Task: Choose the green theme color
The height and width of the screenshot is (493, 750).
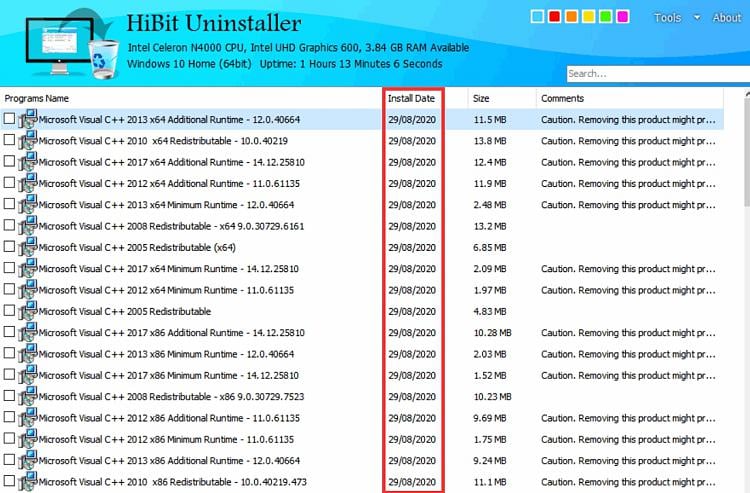Action: 605,17
